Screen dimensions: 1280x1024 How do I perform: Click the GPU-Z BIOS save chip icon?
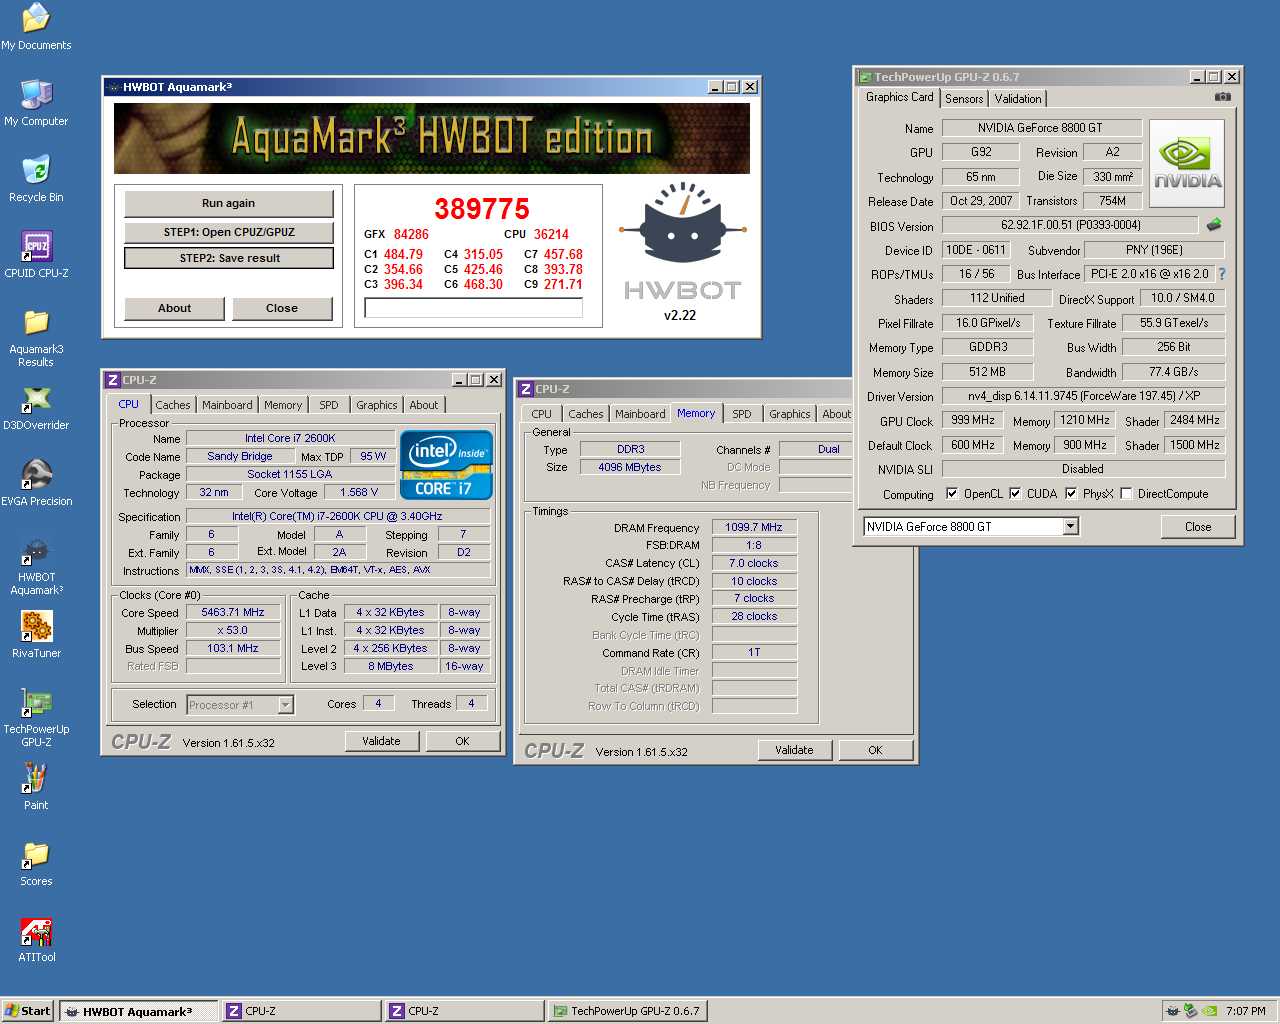coord(1214,225)
